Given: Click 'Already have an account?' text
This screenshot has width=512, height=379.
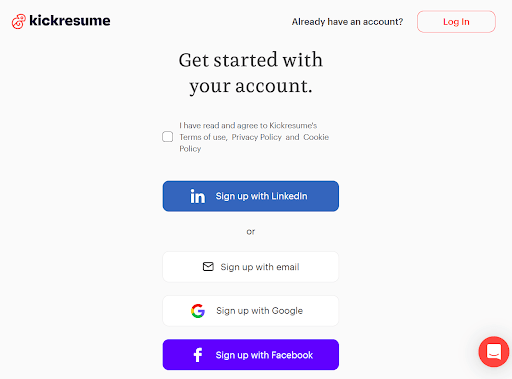Looking at the screenshot, I should click(347, 22).
